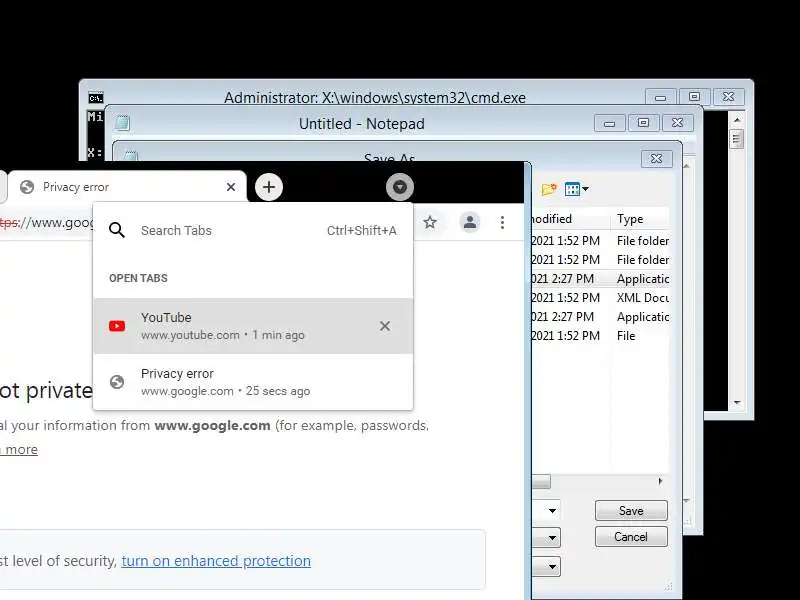Switch to YouTube in open tabs list

pyautogui.click(x=253, y=326)
